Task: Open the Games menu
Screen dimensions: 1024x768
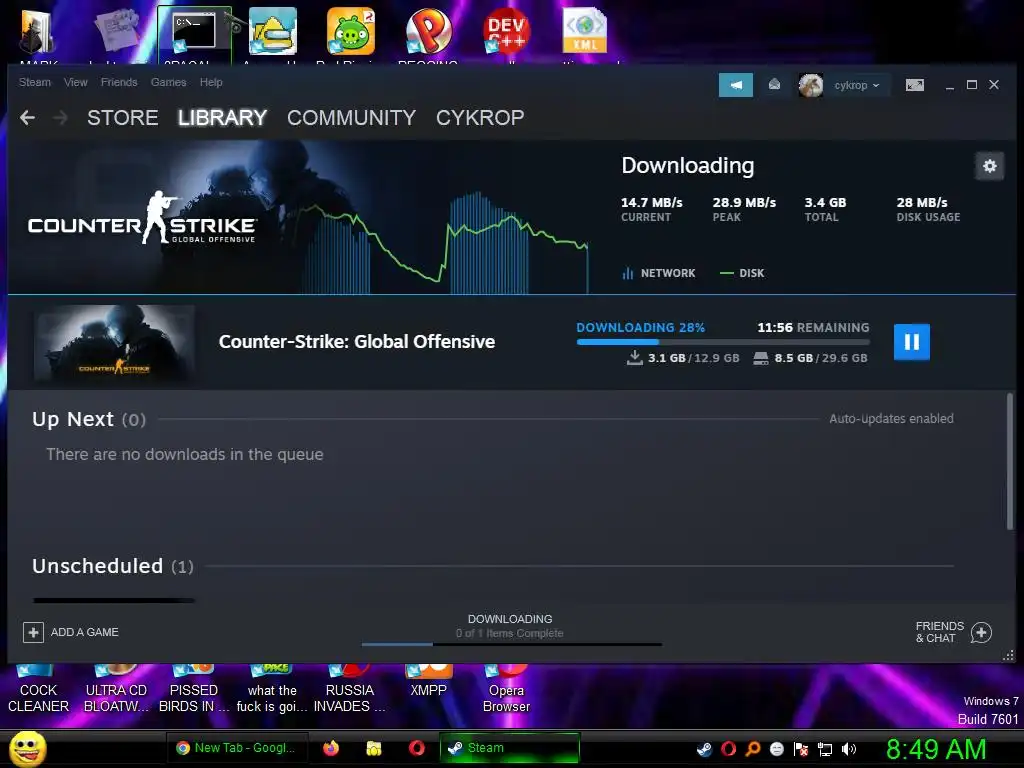Action: click(168, 82)
